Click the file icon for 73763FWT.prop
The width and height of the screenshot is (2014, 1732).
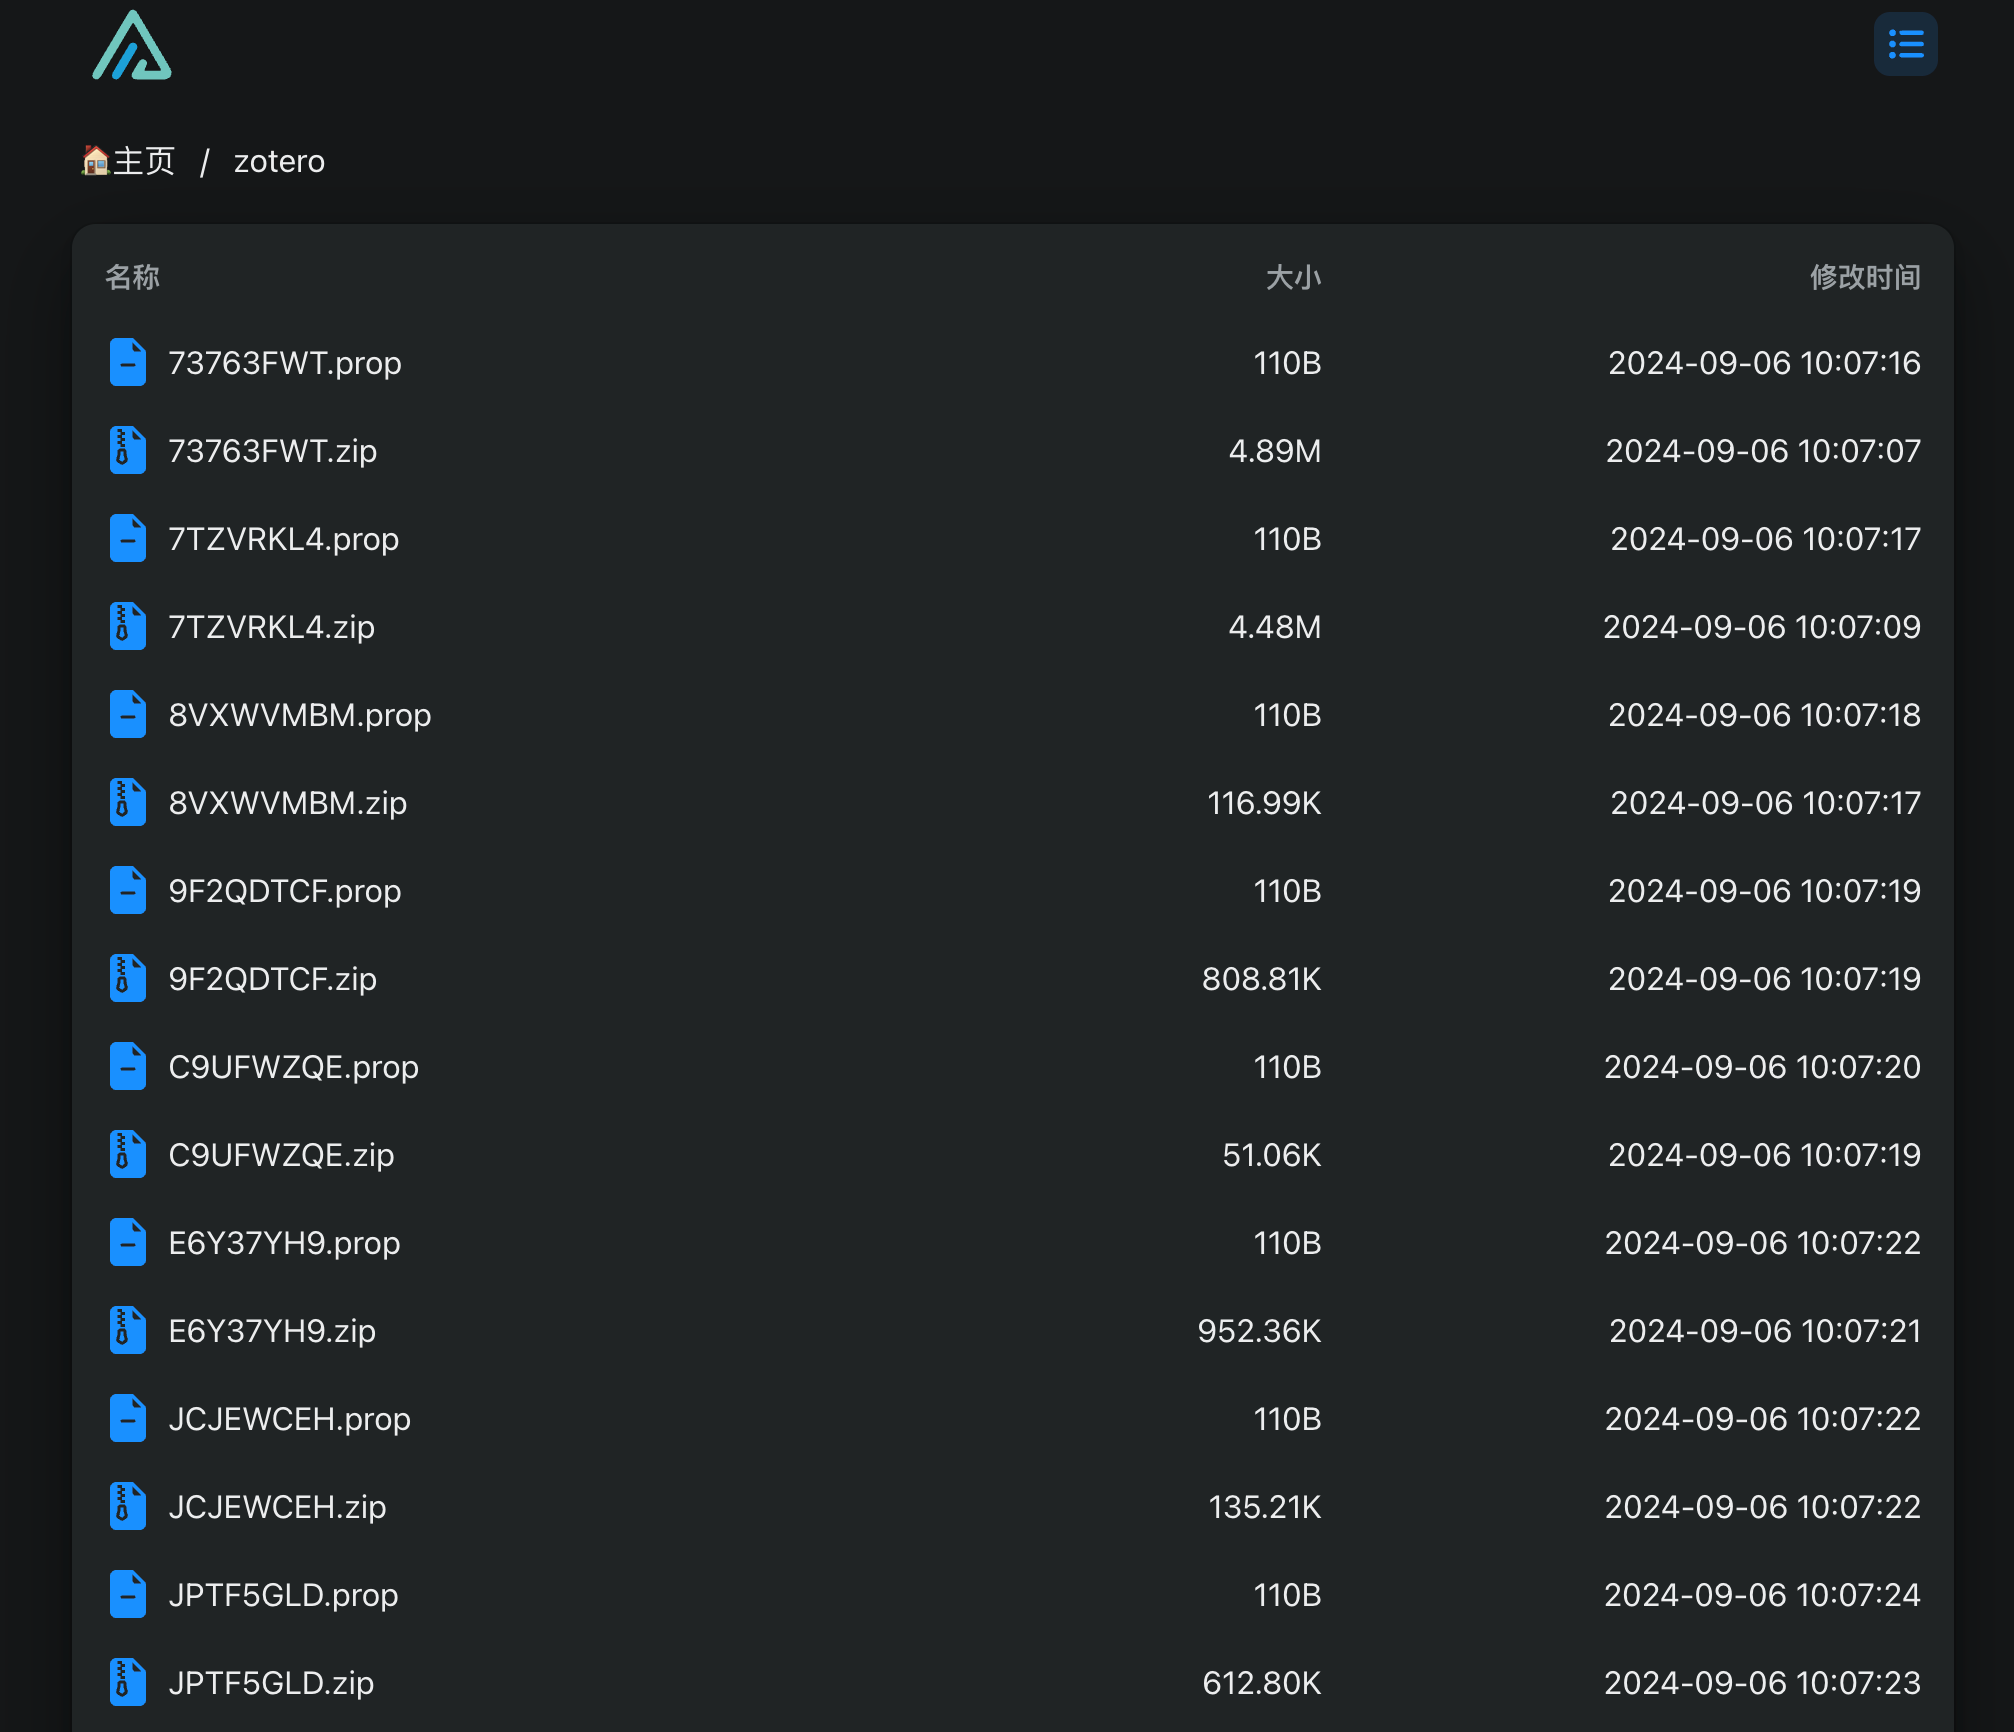coord(128,362)
